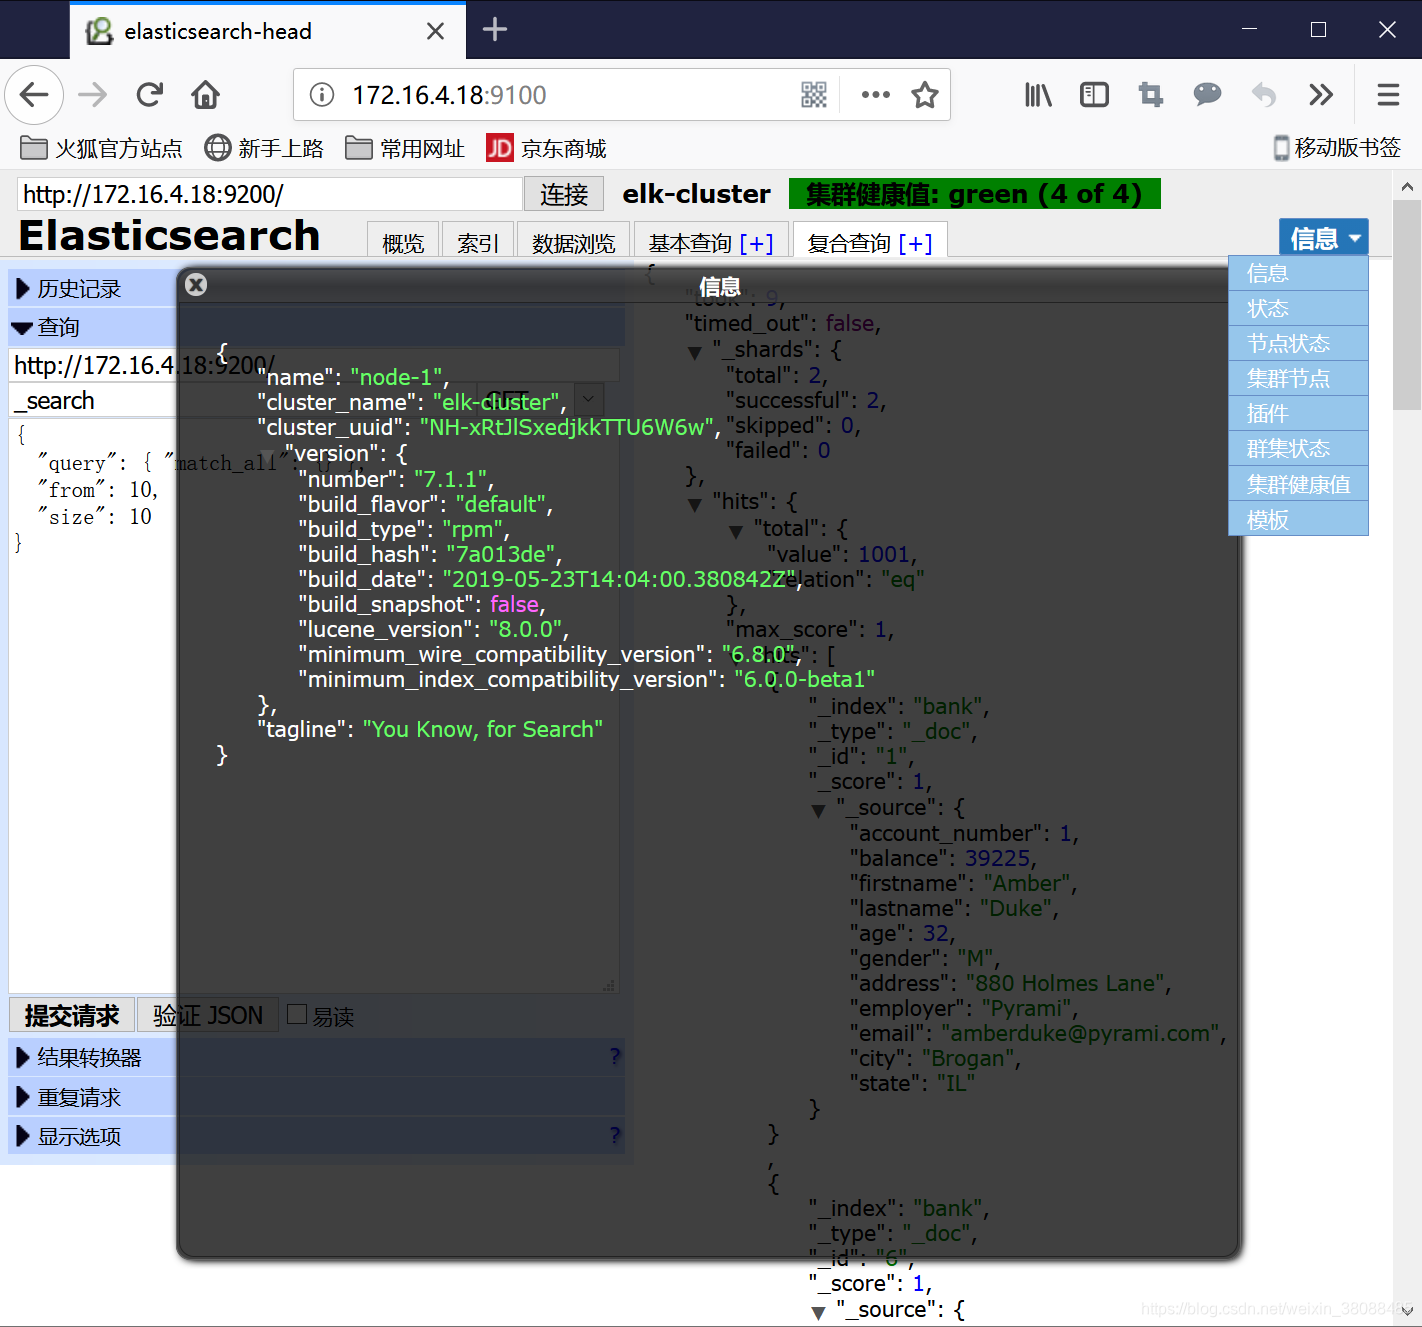This screenshot has width=1422, height=1327.
Task: Click the browser forward arrow
Action: point(93,95)
